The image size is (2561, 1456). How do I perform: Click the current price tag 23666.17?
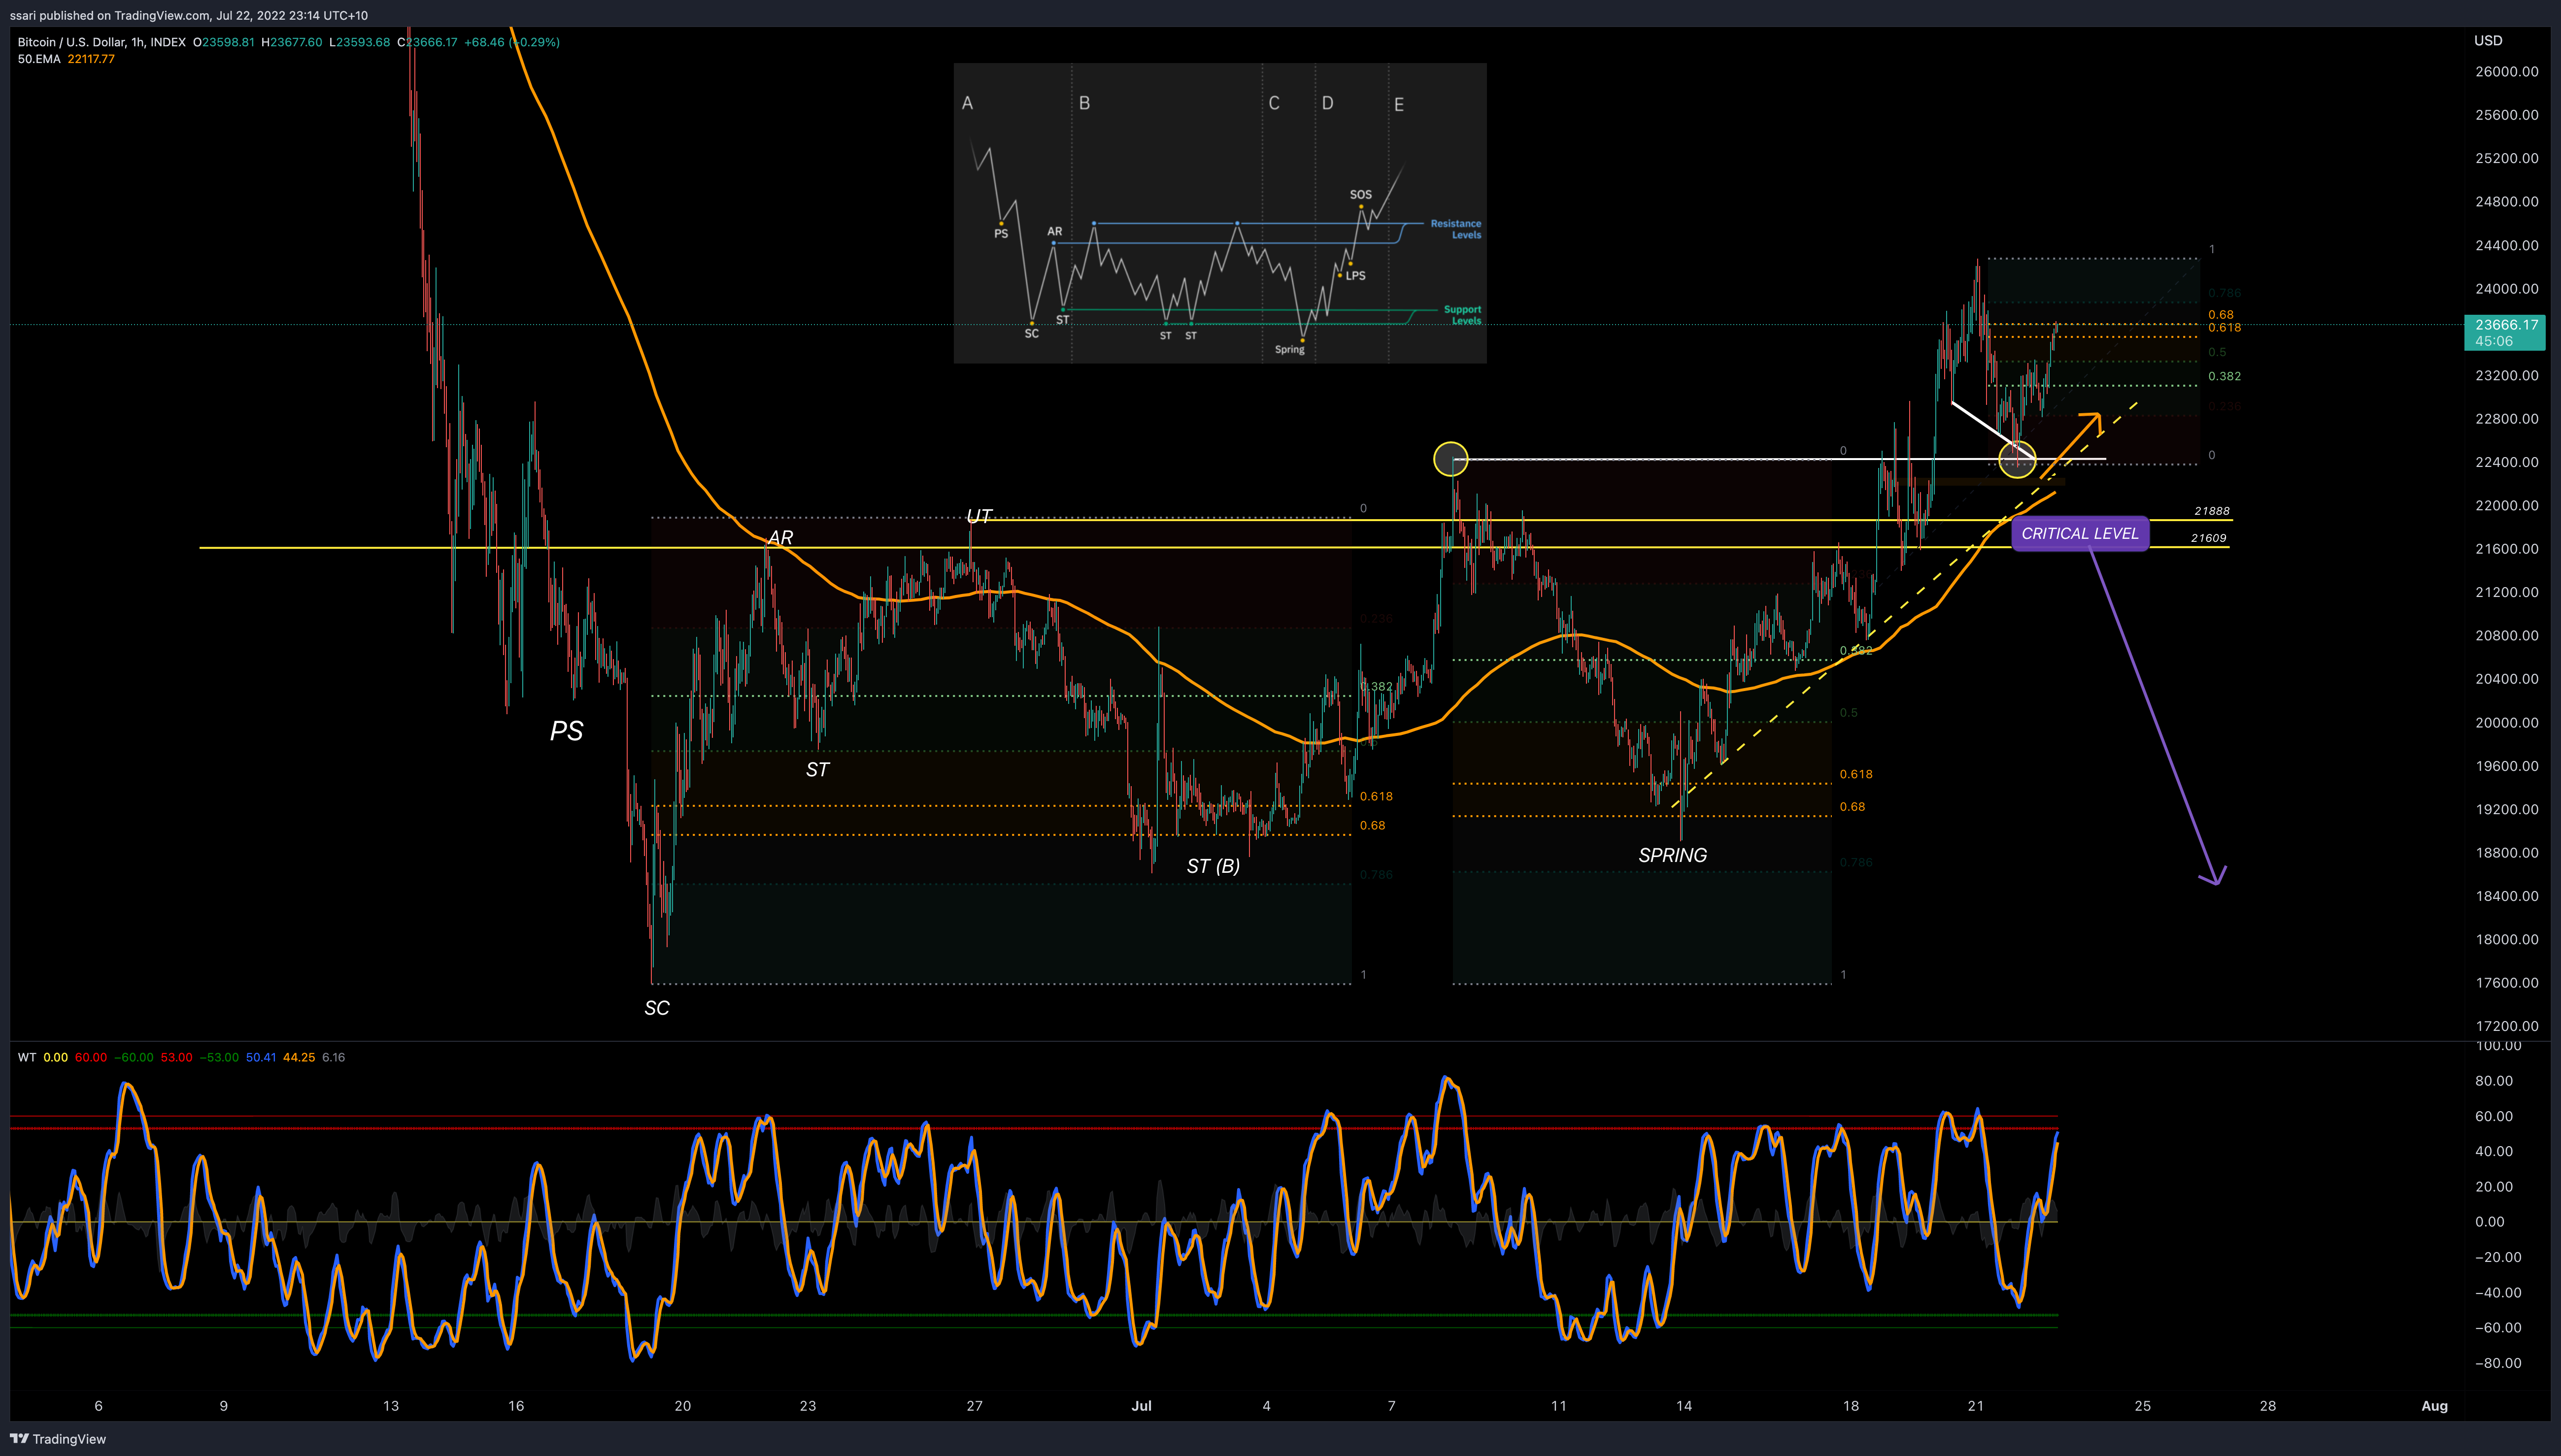2505,332
